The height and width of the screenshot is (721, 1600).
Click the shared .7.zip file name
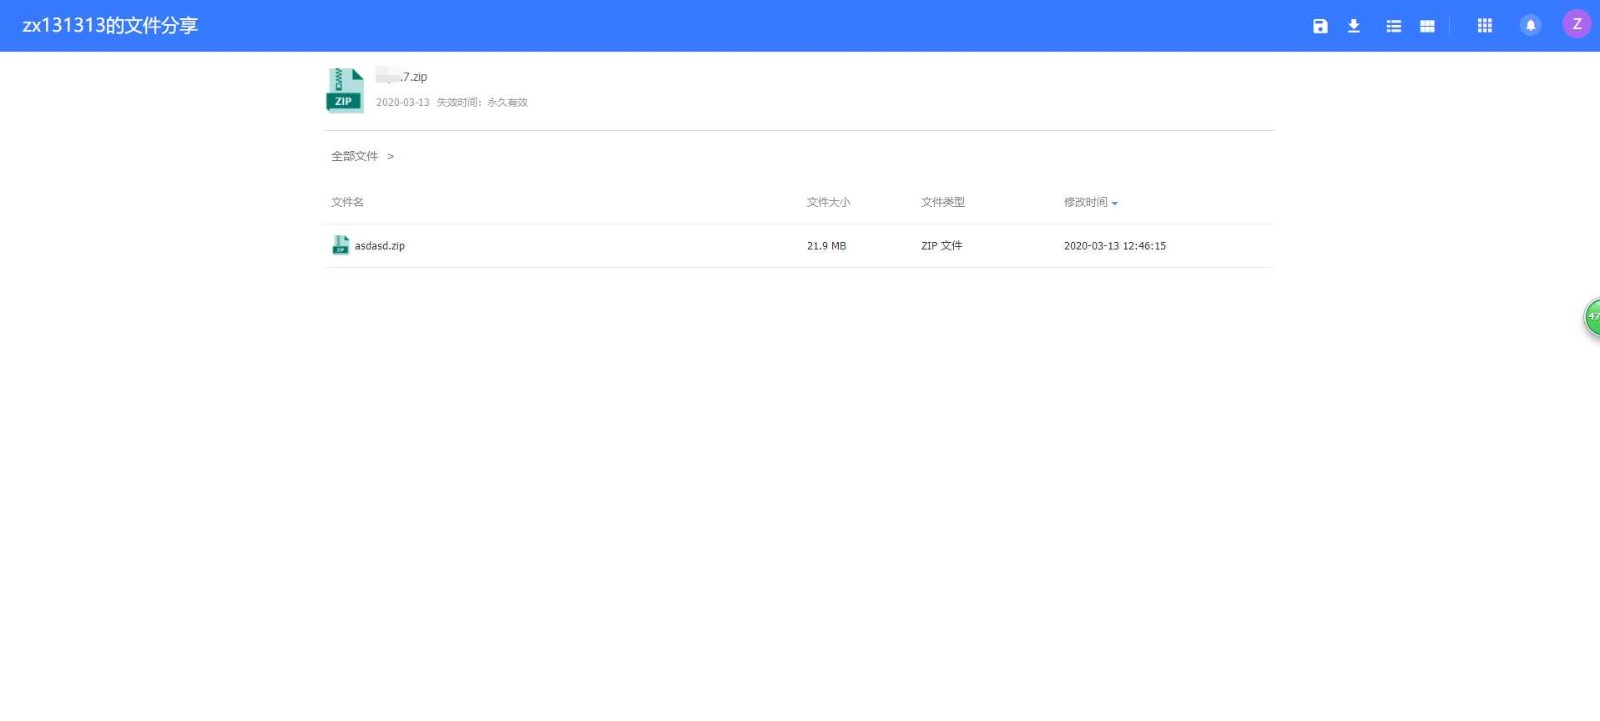[x=402, y=77]
